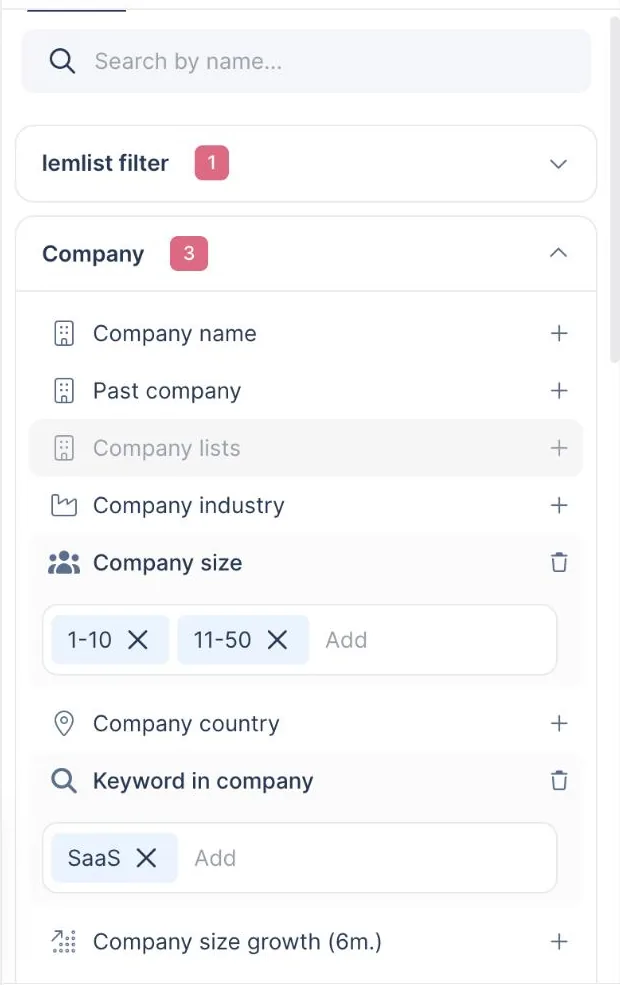Add a Company industry filter with plus icon
The height and width of the screenshot is (985, 620).
coord(558,505)
